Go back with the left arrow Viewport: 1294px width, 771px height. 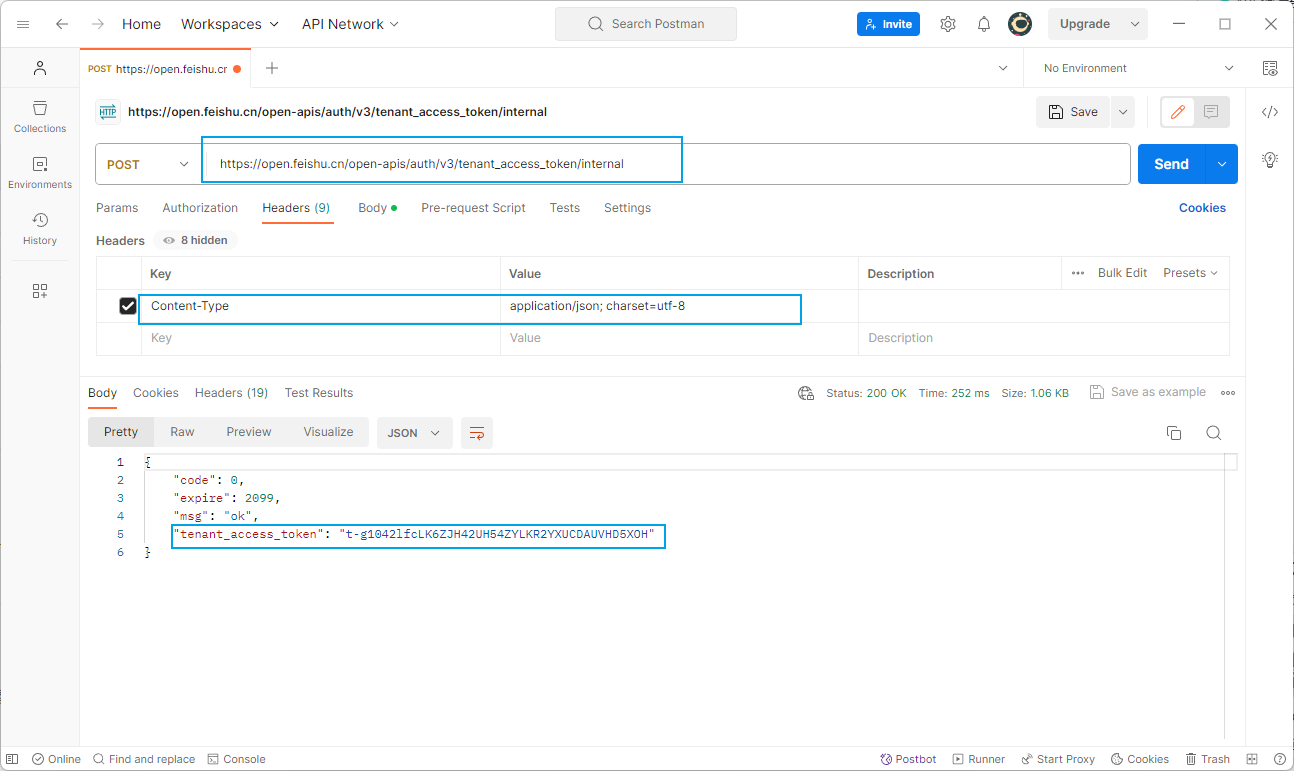tap(62, 24)
